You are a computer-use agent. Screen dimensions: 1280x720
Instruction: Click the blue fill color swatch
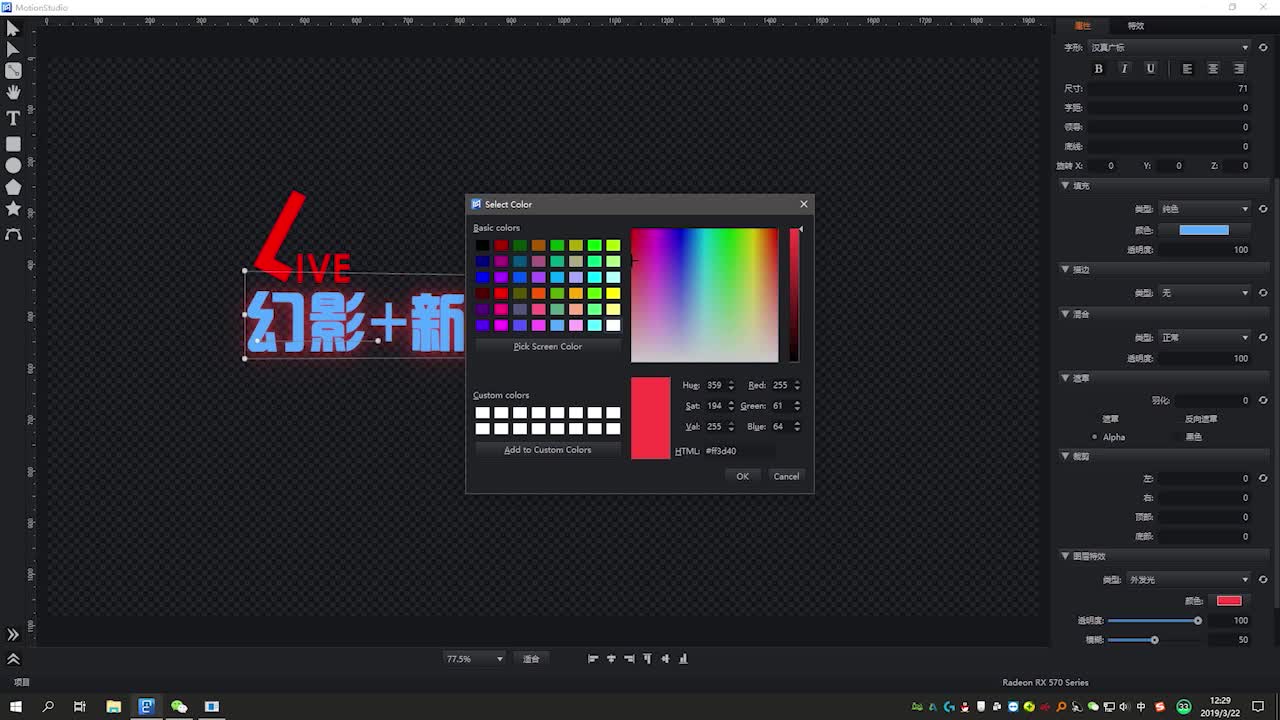pos(1204,230)
